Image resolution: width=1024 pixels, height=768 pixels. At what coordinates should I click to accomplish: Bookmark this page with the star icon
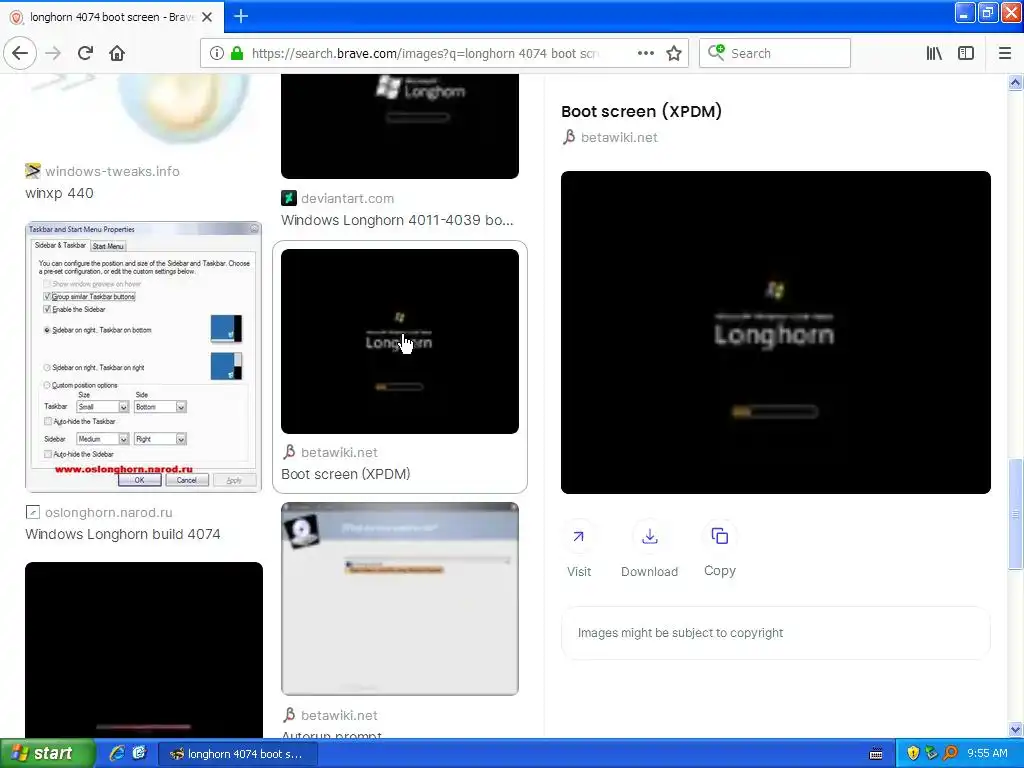tap(674, 53)
